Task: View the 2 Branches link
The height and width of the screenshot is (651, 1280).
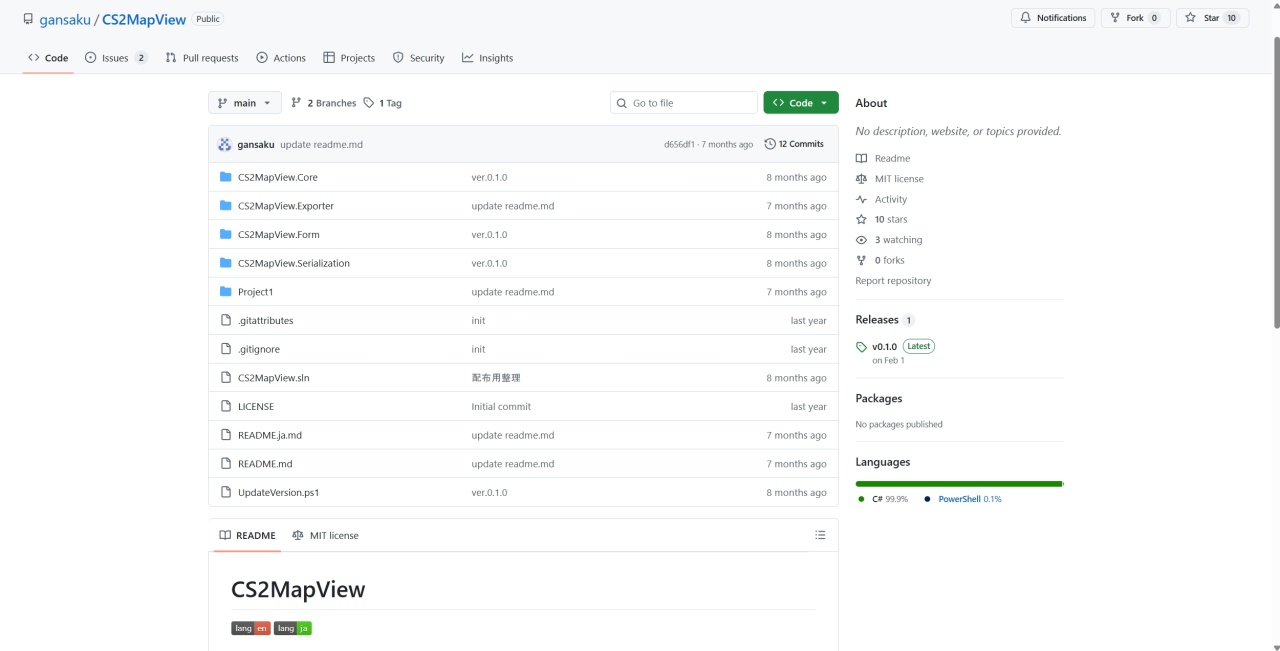Action: [x=323, y=103]
